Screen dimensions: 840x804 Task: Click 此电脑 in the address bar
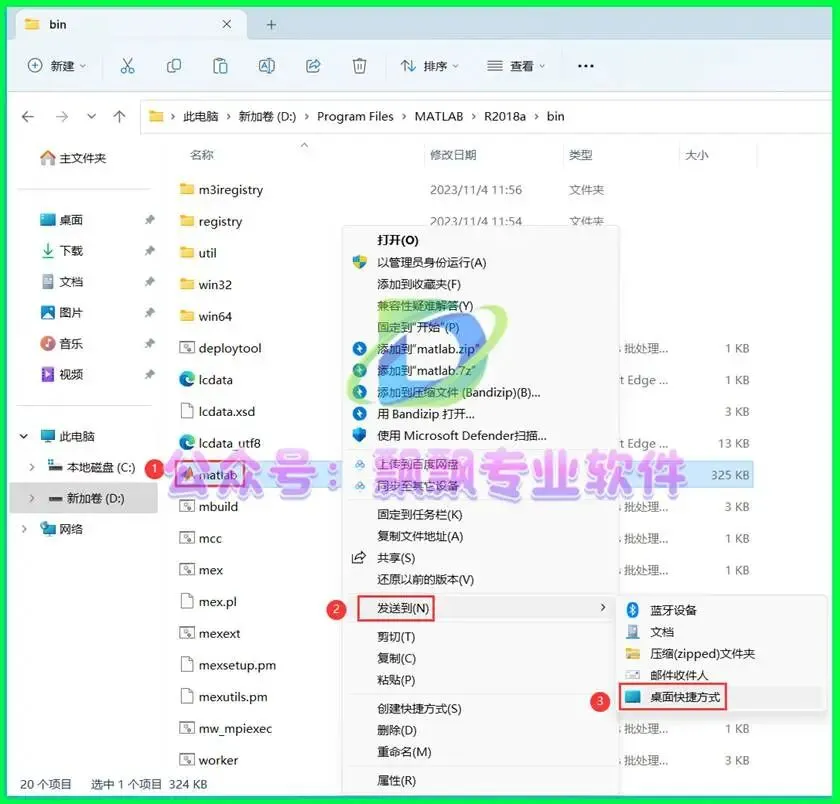[201, 116]
